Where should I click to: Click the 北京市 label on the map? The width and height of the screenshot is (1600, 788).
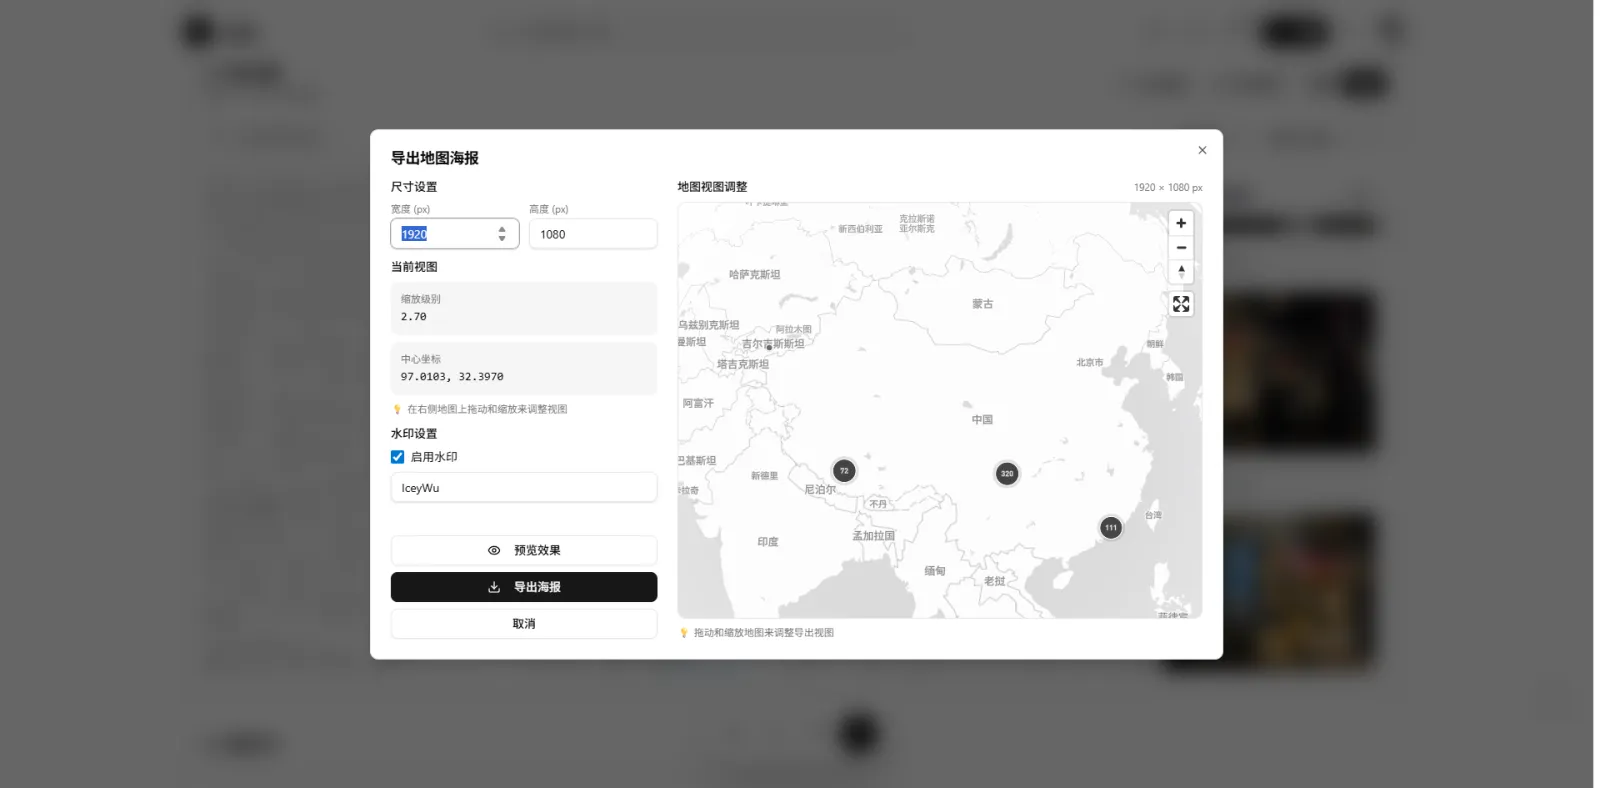coord(1090,363)
